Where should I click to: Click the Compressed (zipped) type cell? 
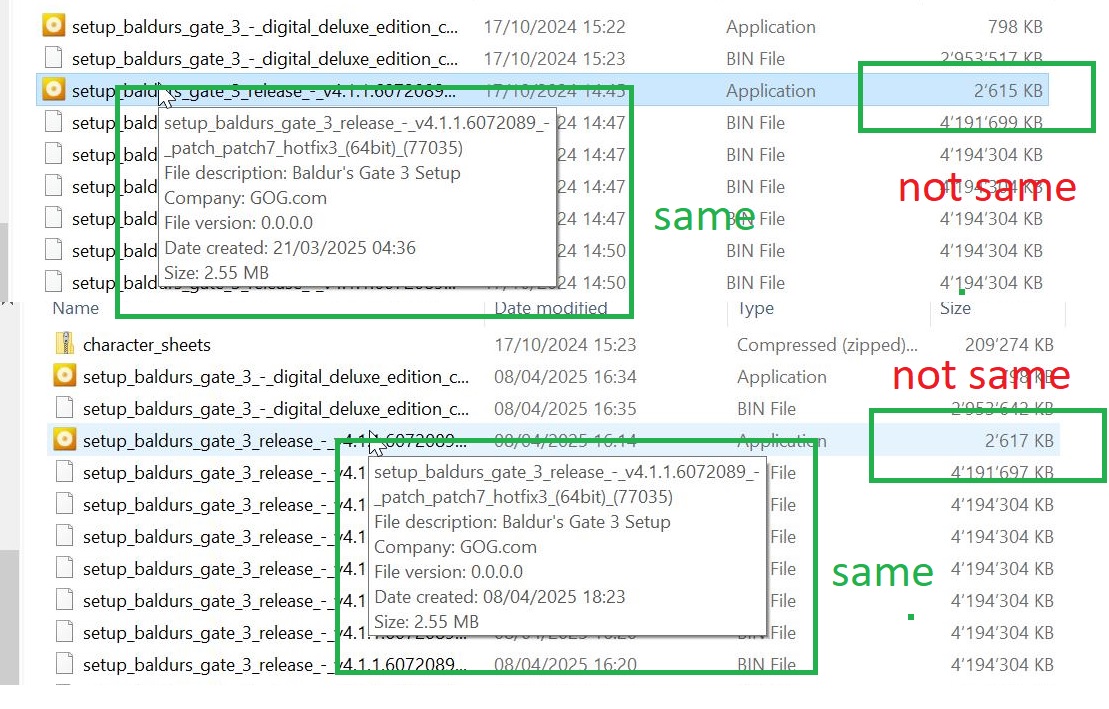[828, 345]
